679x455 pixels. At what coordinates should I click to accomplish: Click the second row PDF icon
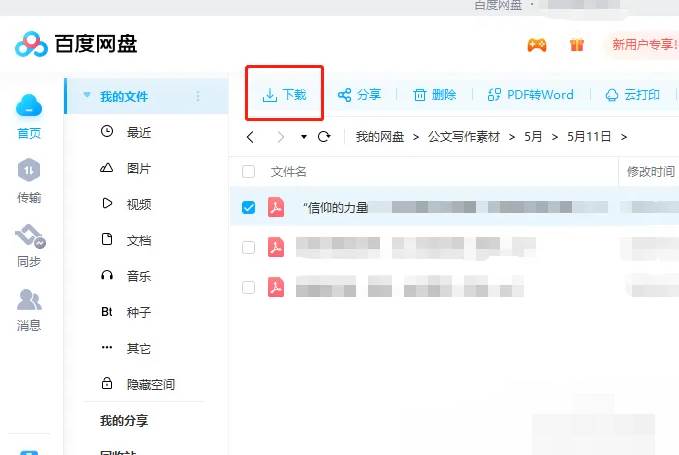(x=276, y=247)
